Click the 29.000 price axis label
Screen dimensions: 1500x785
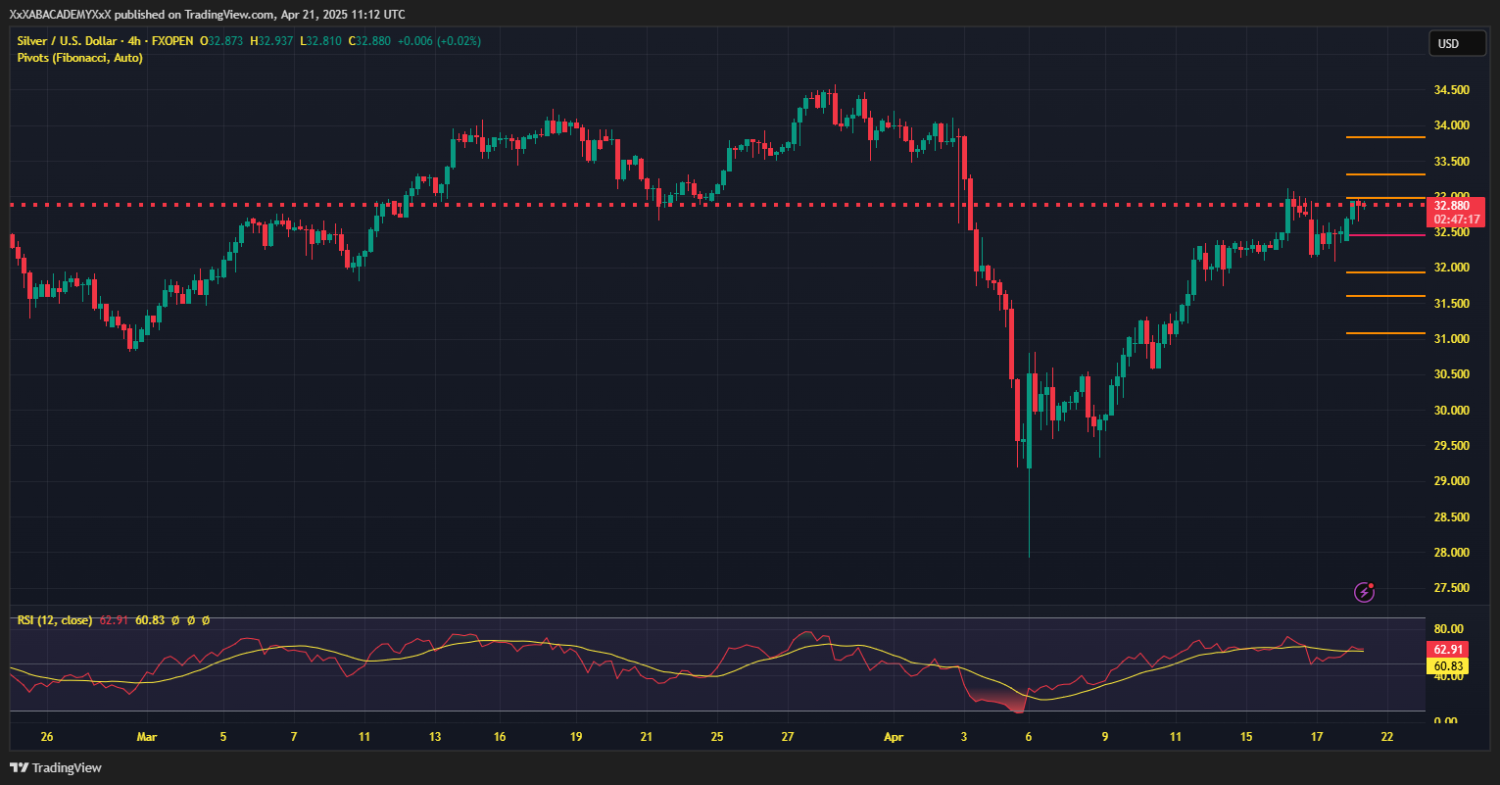(x=1452, y=481)
